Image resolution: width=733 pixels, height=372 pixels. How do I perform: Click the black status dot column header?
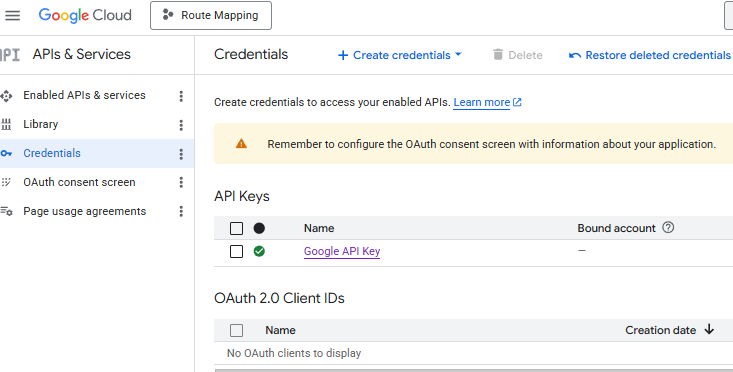pyautogui.click(x=259, y=228)
